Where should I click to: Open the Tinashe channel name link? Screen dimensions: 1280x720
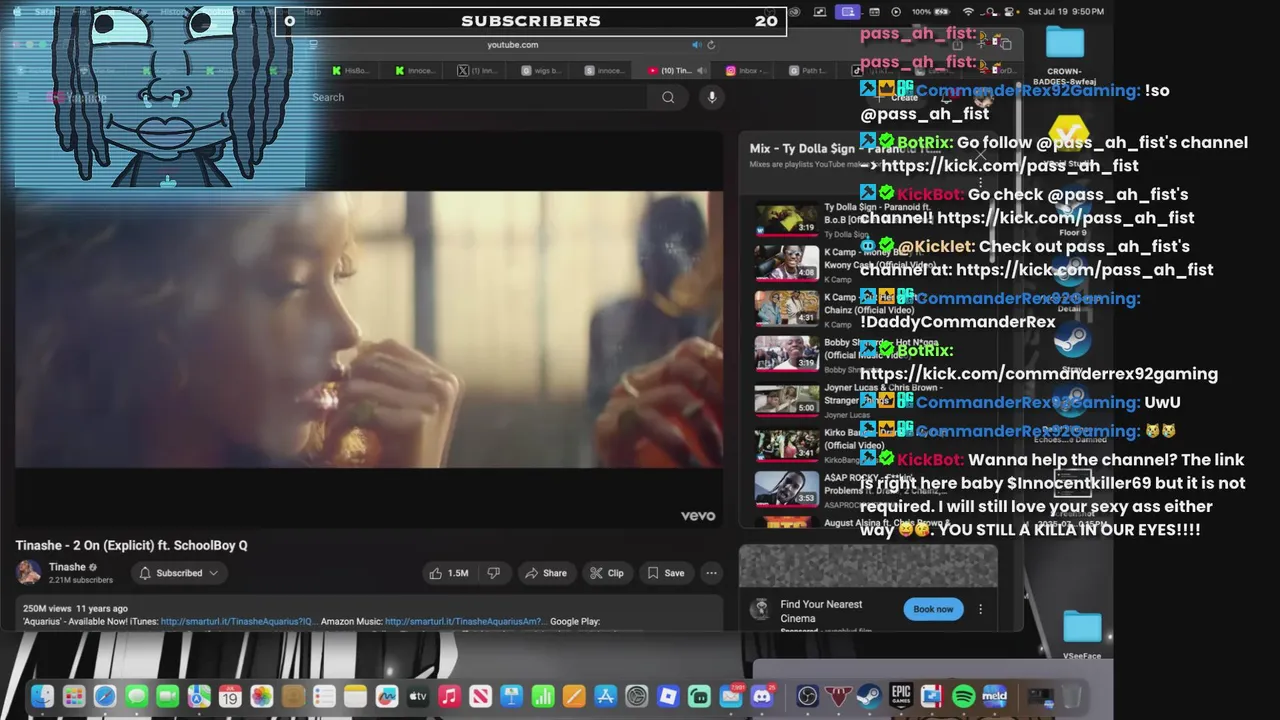coord(67,567)
